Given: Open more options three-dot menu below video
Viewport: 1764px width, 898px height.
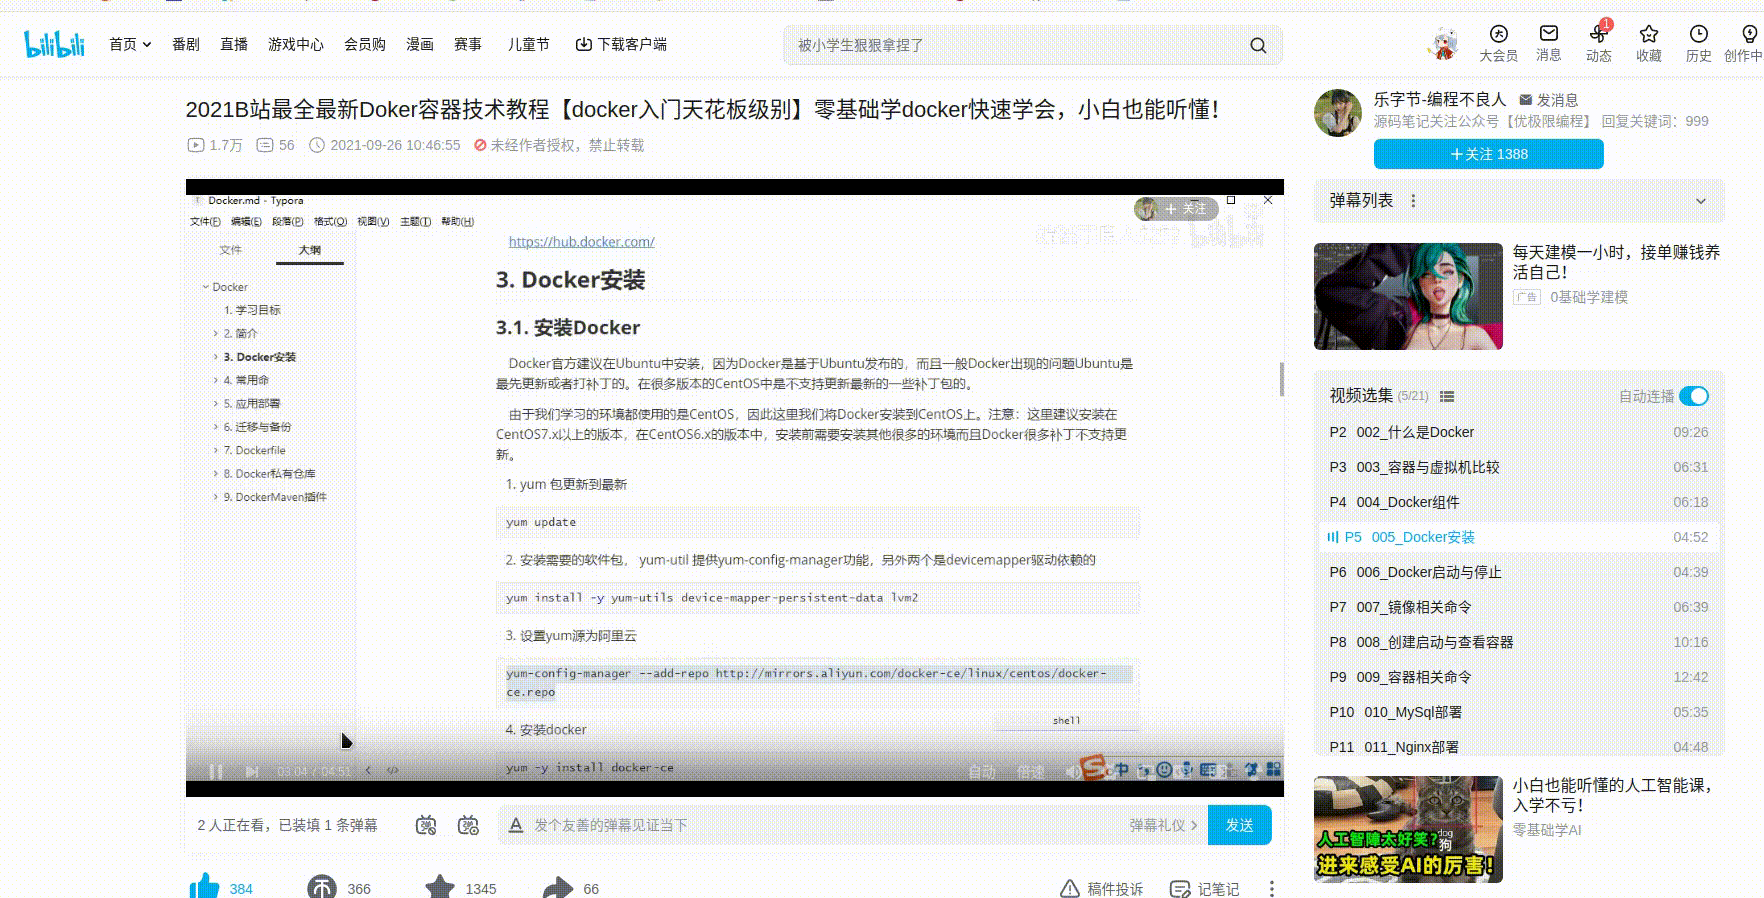Looking at the screenshot, I should pyautogui.click(x=1271, y=889).
